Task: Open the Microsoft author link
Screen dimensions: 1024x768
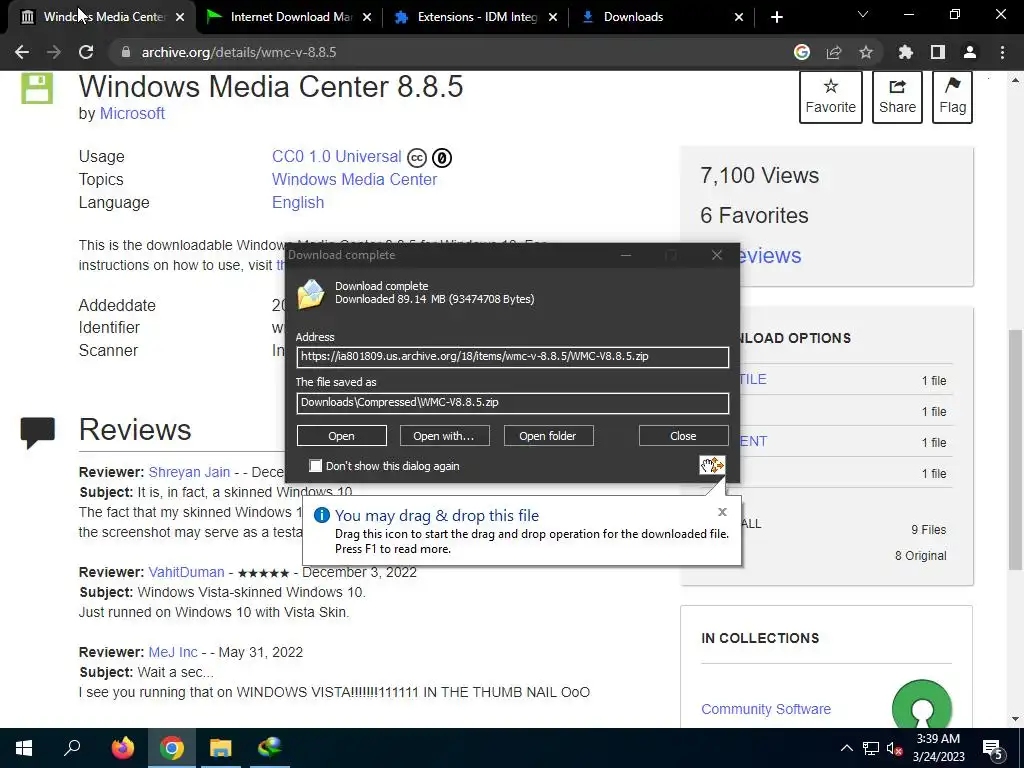Action: pyautogui.click(x=132, y=114)
